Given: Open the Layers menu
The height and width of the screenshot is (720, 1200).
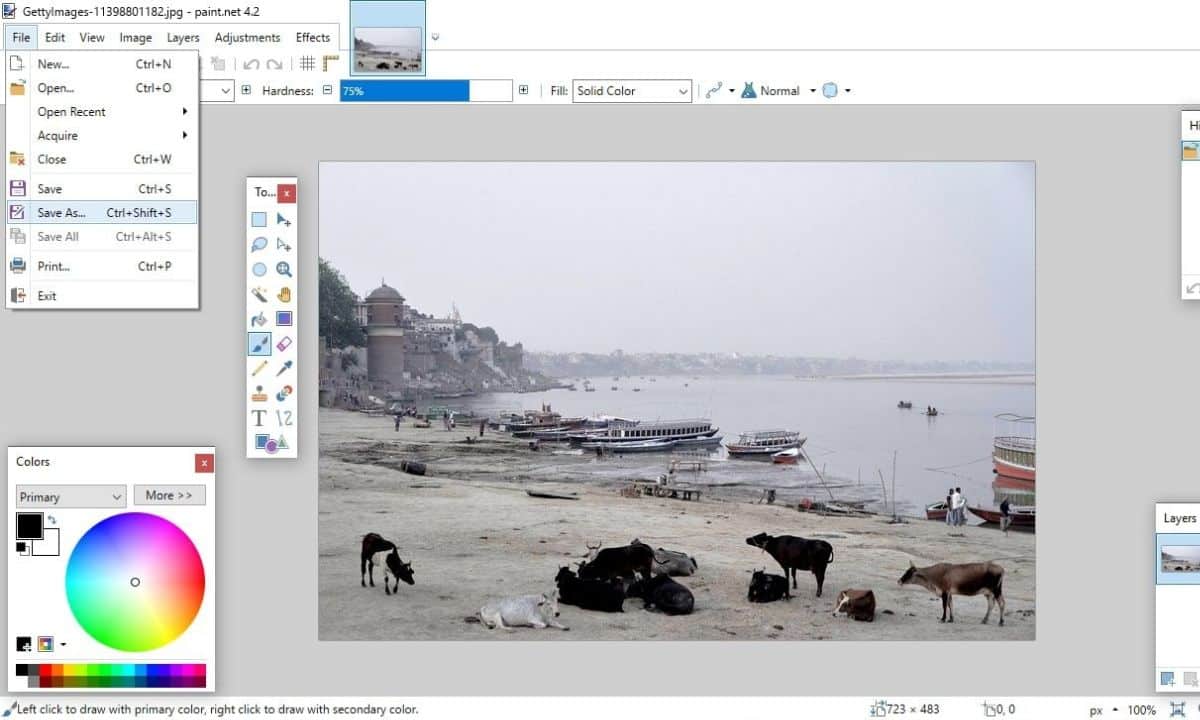Looking at the screenshot, I should [183, 38].
